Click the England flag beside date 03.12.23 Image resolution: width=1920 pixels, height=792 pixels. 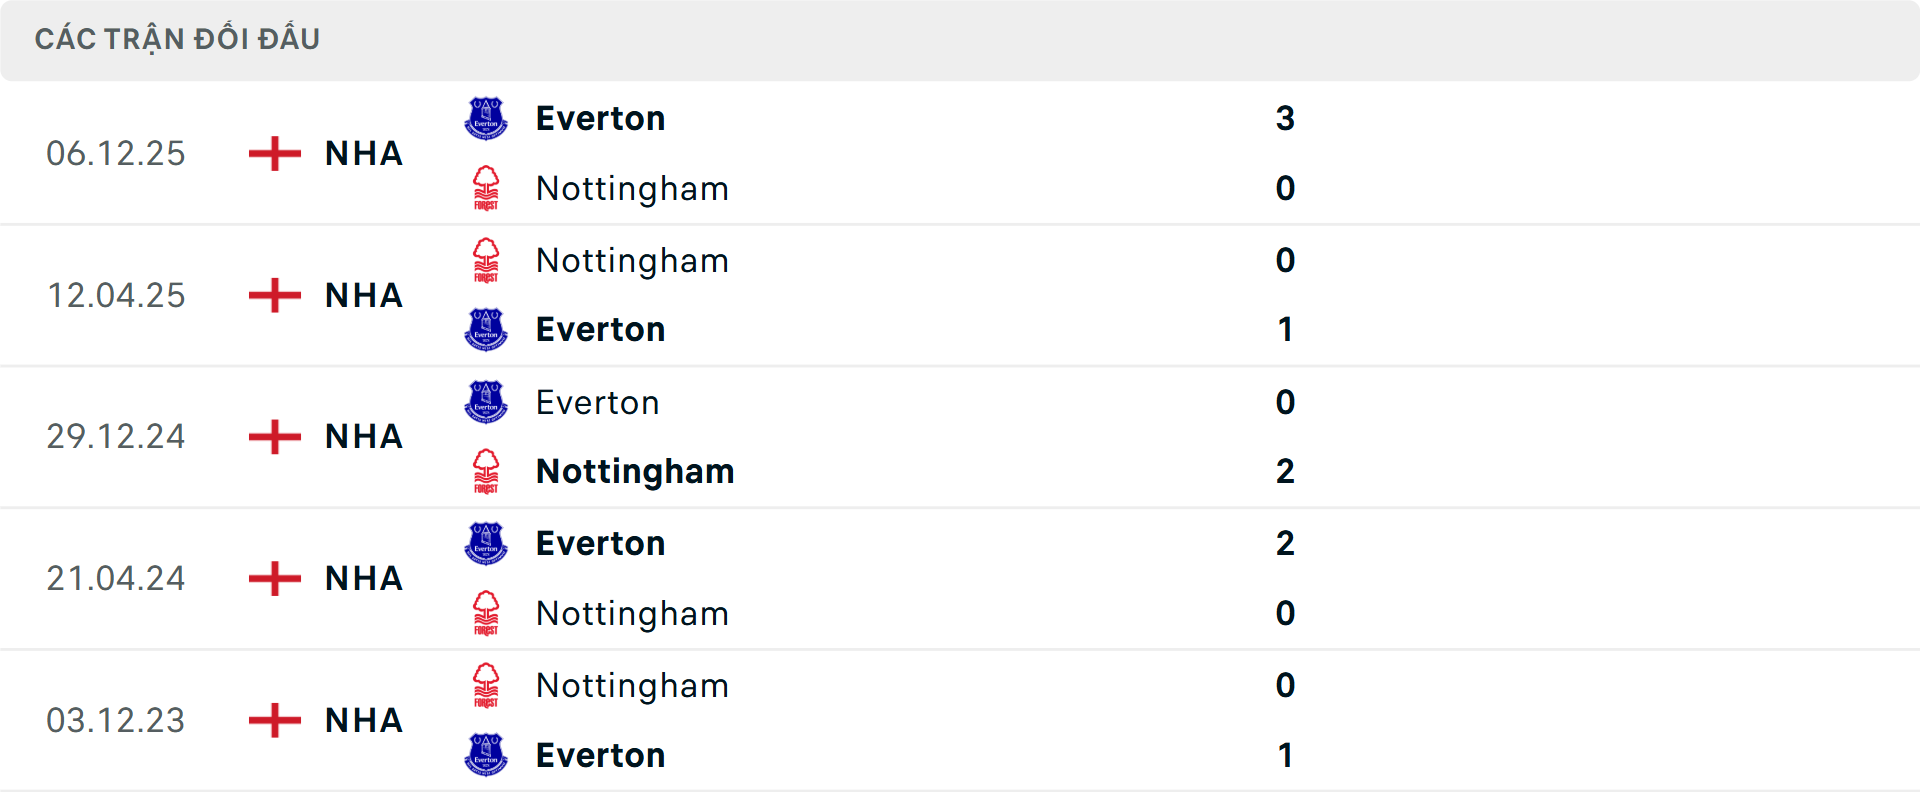coord(272,720)
